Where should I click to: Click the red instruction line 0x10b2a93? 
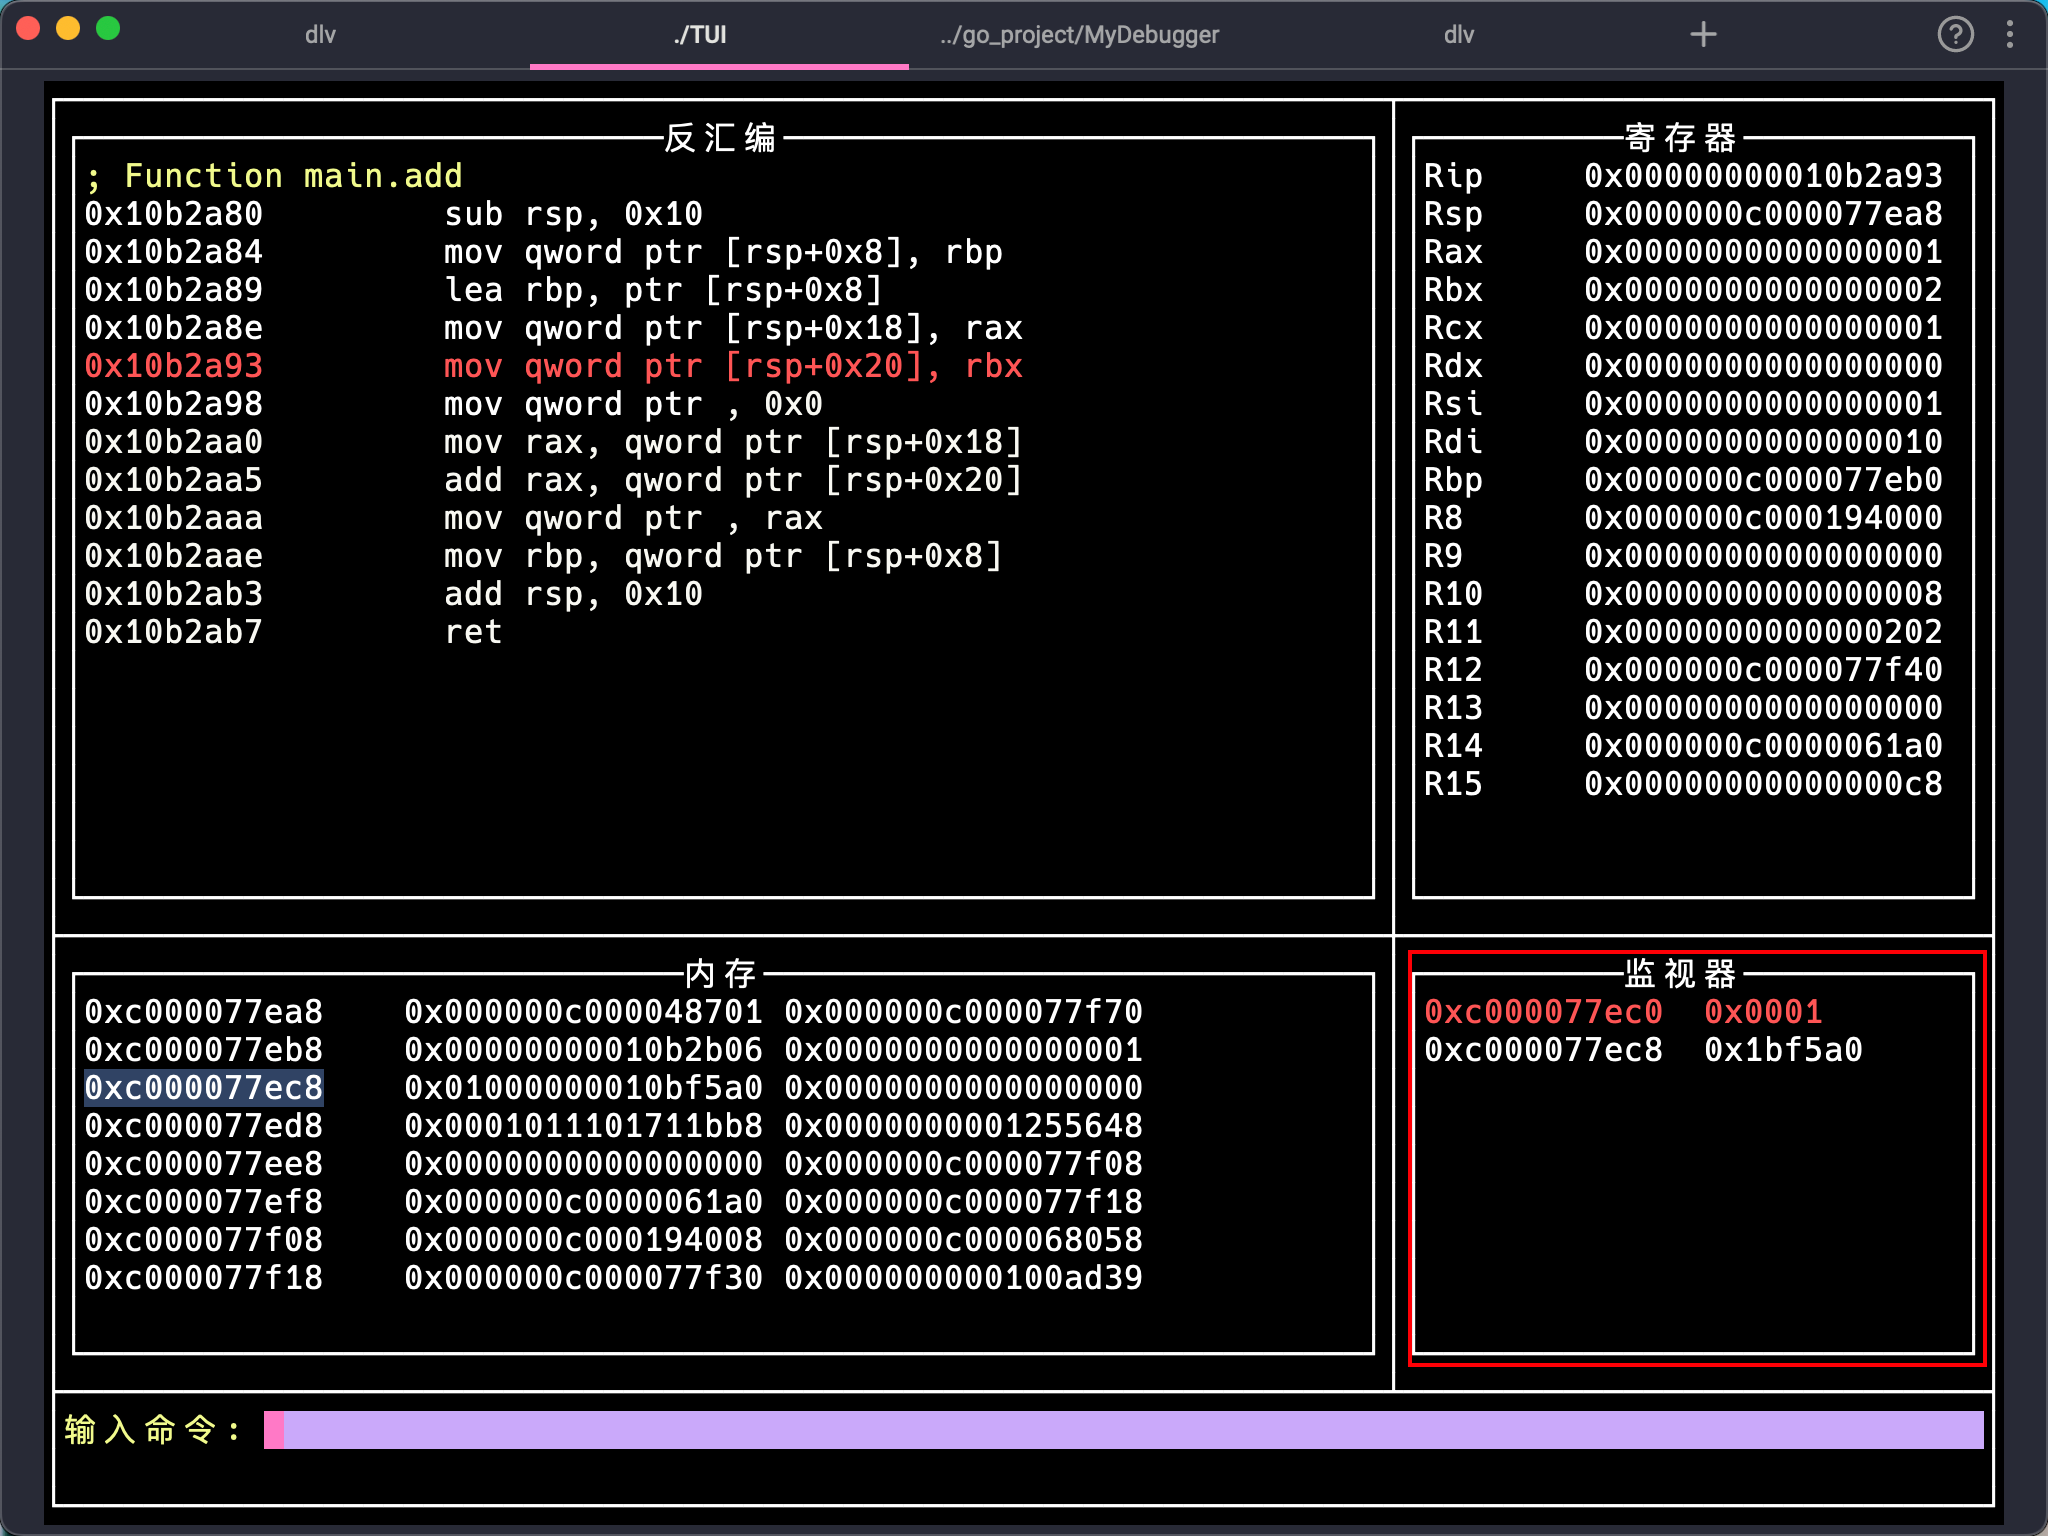coord(174,366)
